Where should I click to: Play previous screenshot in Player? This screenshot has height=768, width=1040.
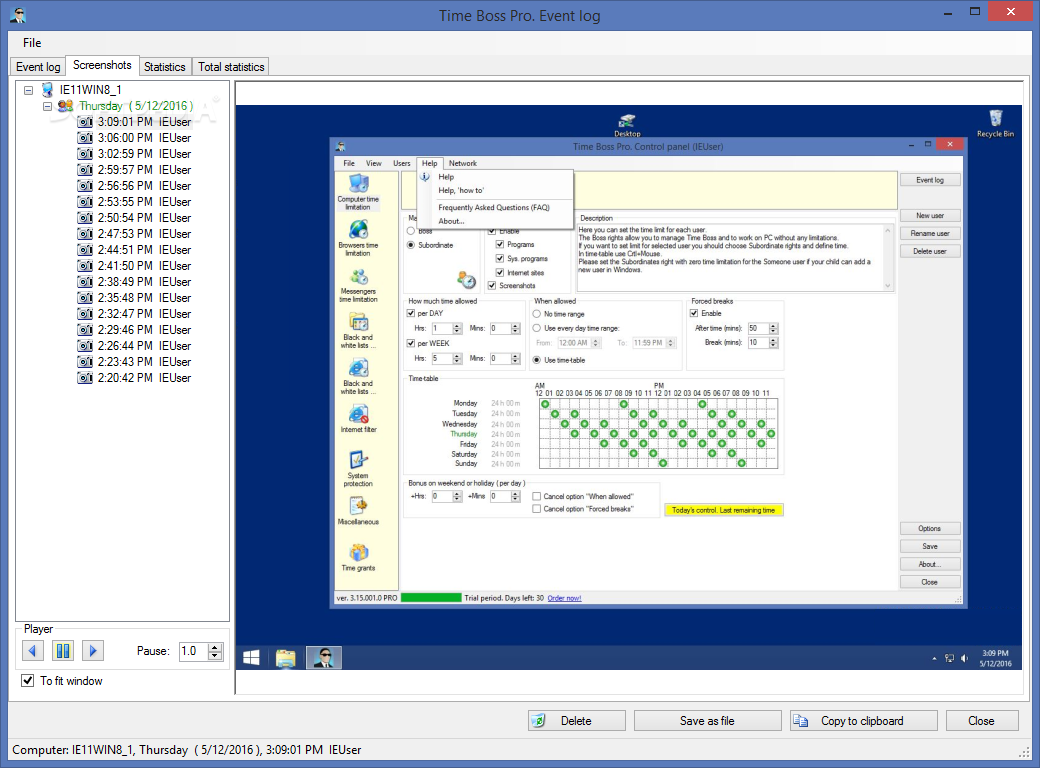click(x=32, y=651)
